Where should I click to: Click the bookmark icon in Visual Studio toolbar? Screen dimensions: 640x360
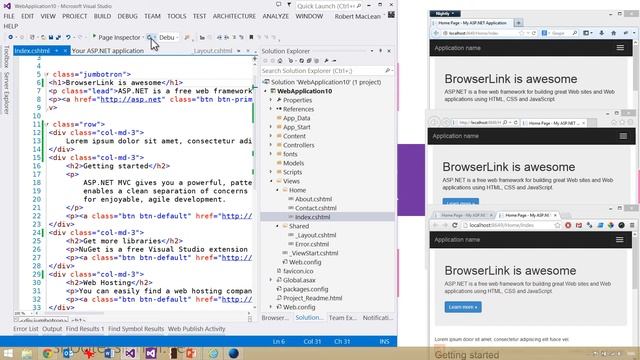click(251, 37)
